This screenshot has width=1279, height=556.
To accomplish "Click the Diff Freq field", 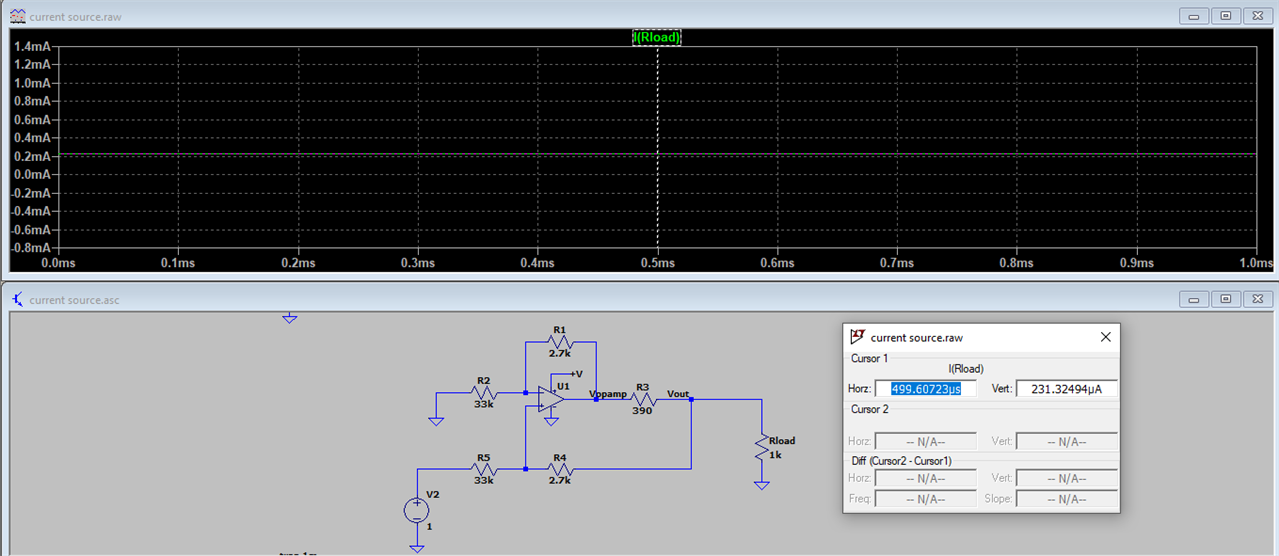I will [925, 498].
